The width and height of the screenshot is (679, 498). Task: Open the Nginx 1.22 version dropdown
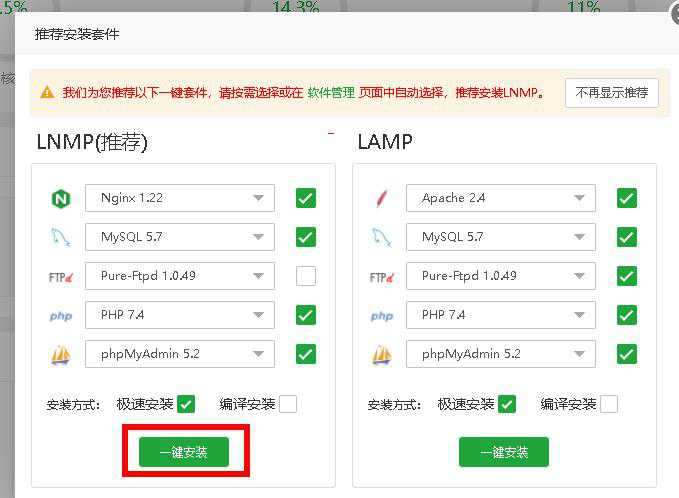[180, 198]
